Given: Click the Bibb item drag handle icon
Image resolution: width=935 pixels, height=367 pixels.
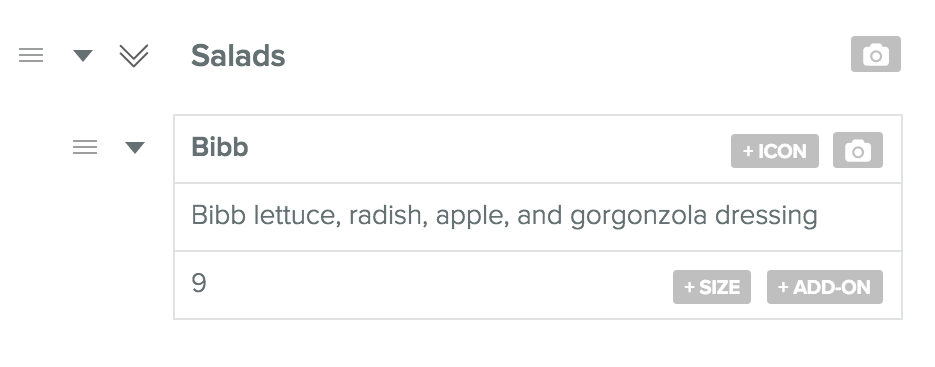Looking at the screenshot, I should 85,147.
